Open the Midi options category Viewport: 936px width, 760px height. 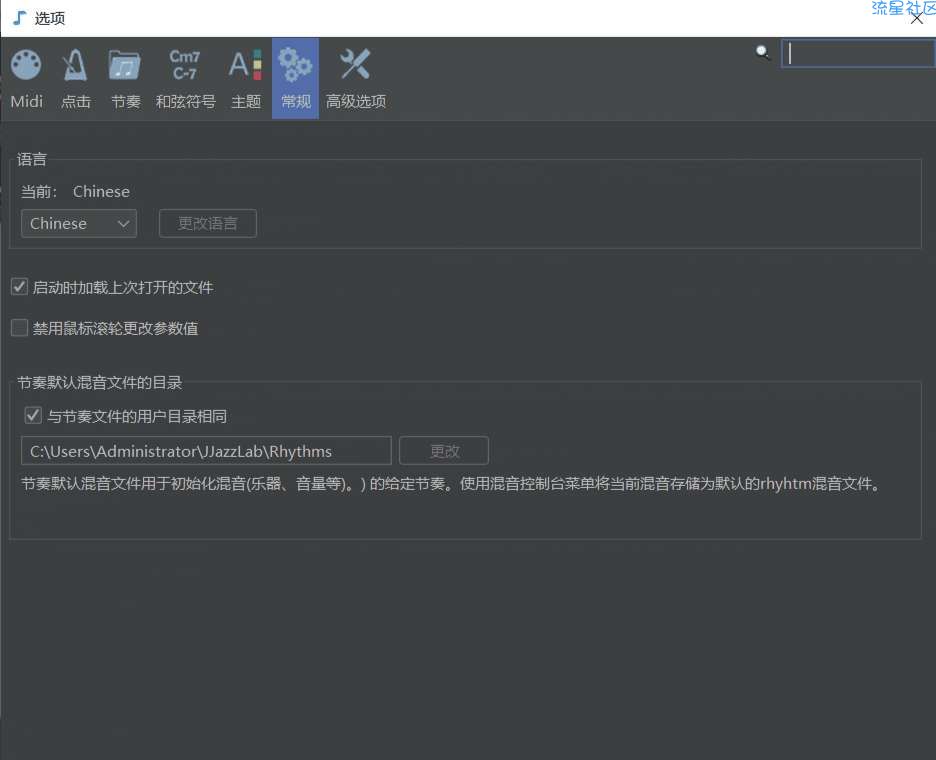(x=26, y=79)
